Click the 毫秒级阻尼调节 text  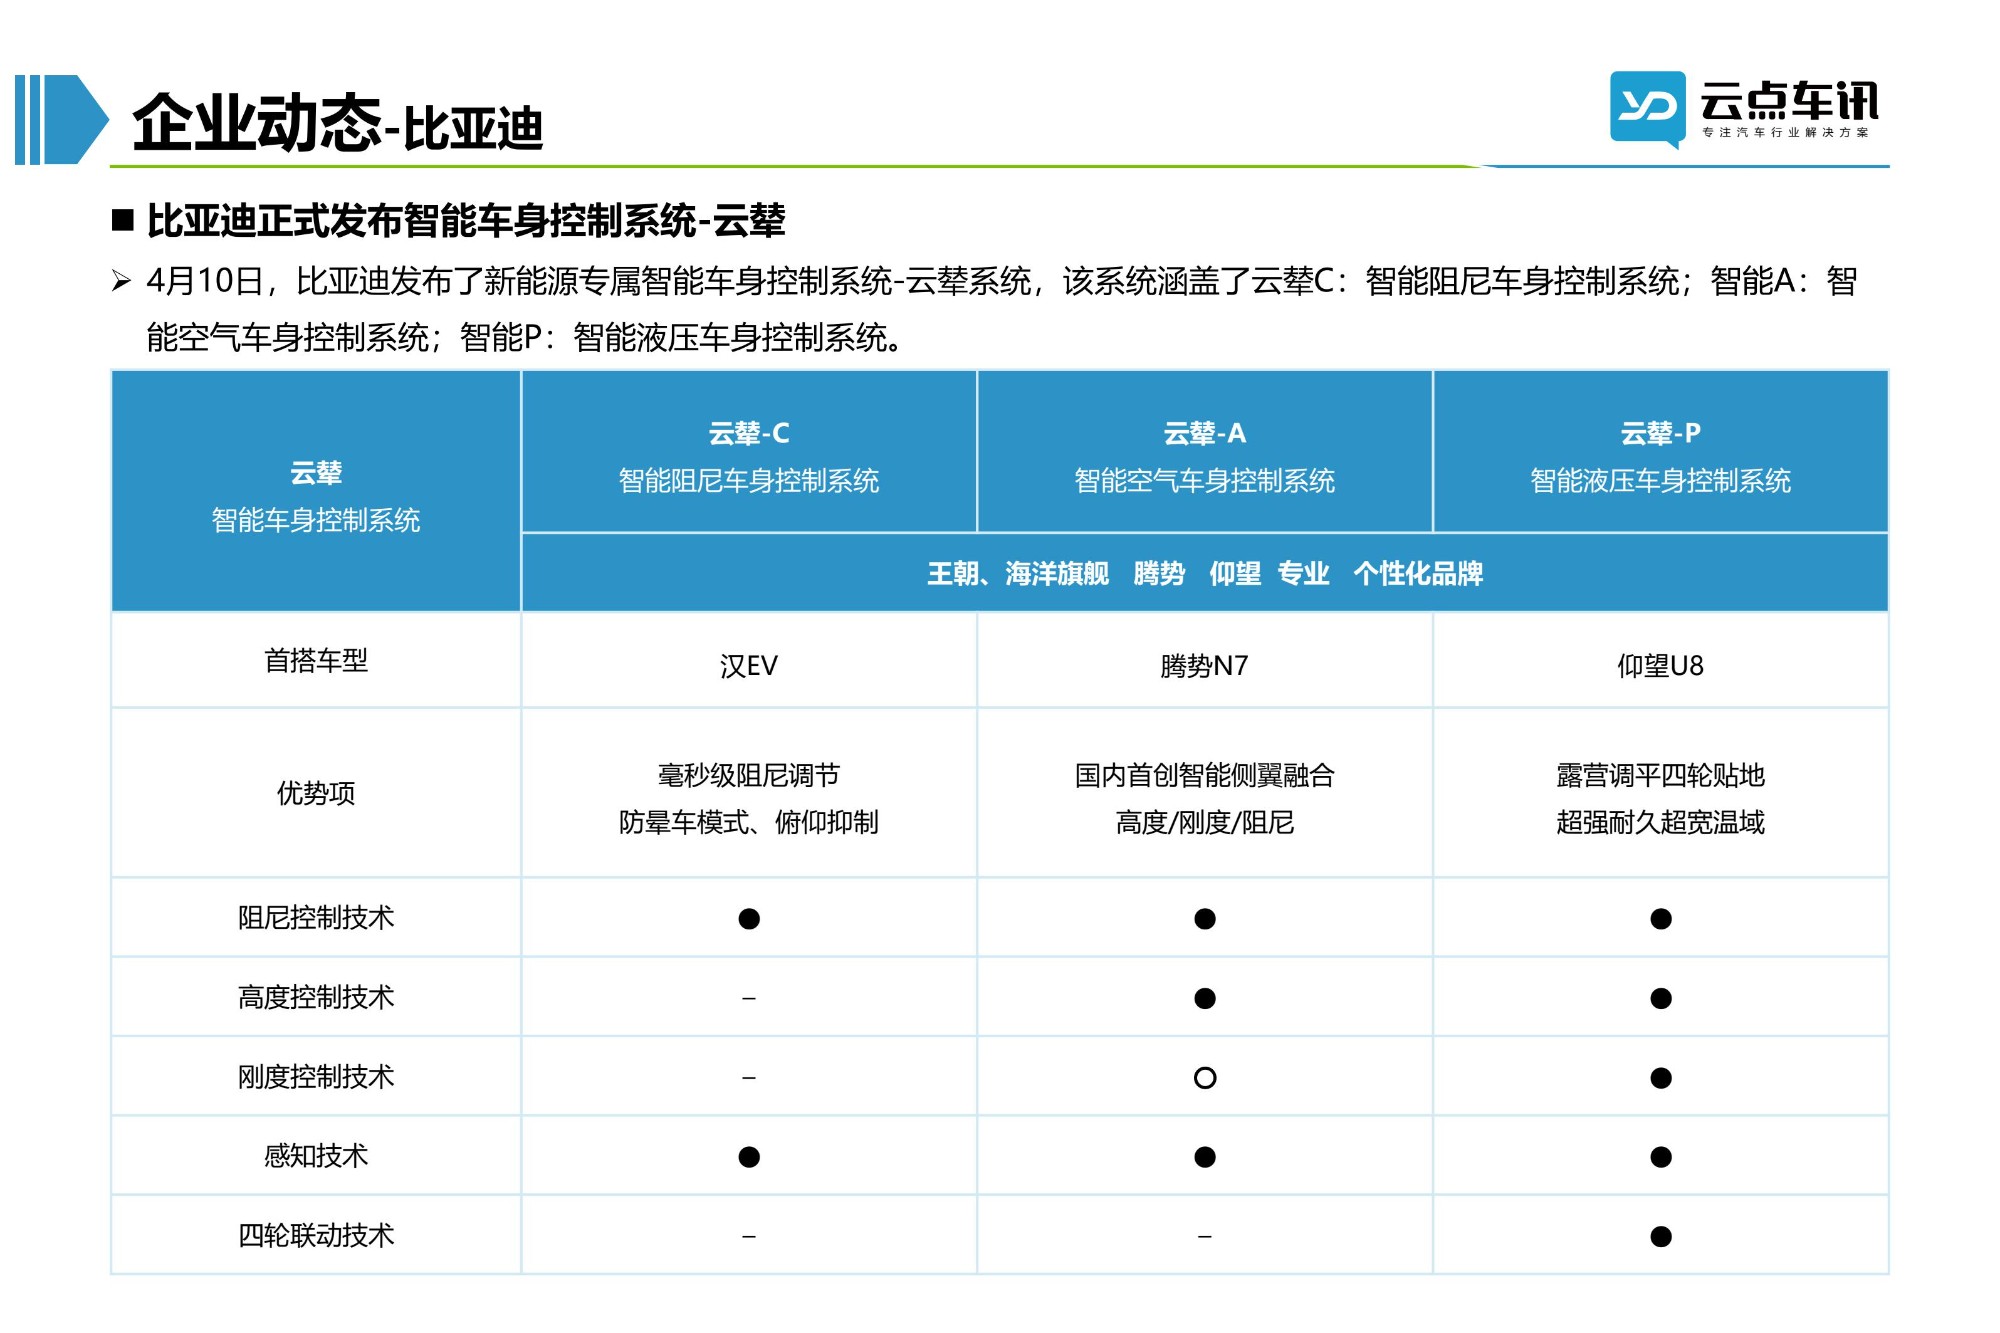749,775
